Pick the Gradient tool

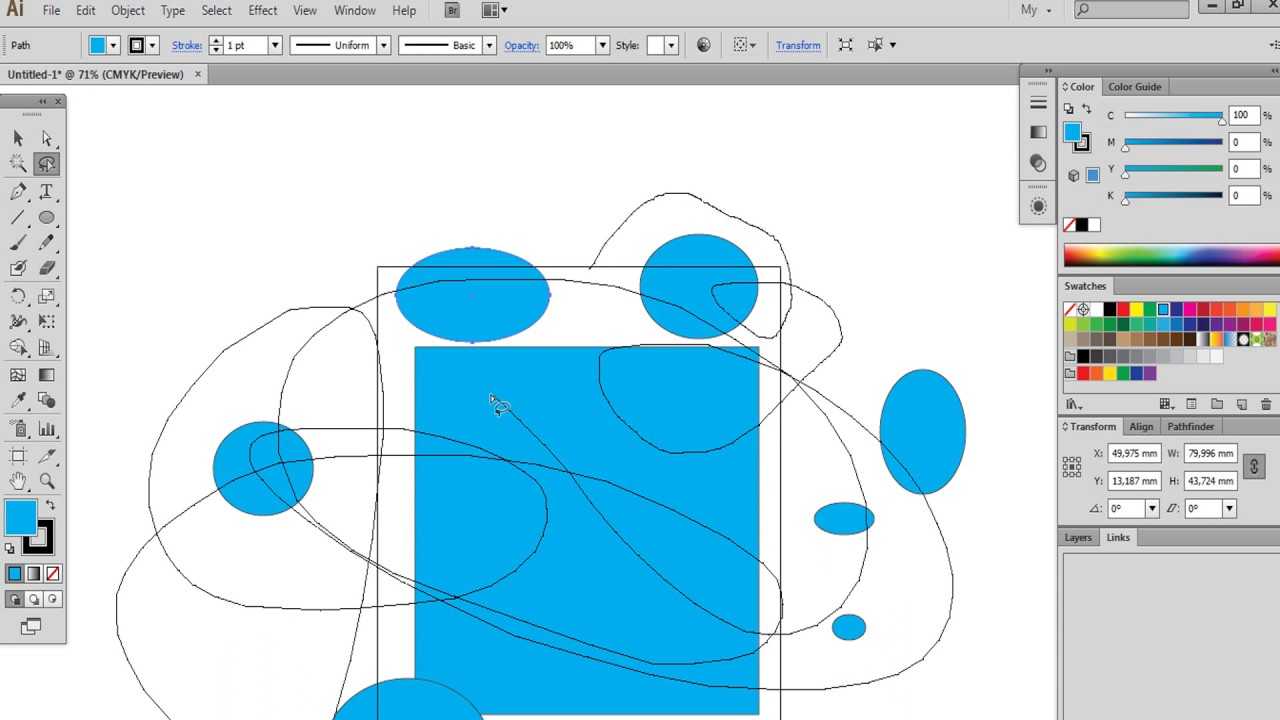coord(47,375)
